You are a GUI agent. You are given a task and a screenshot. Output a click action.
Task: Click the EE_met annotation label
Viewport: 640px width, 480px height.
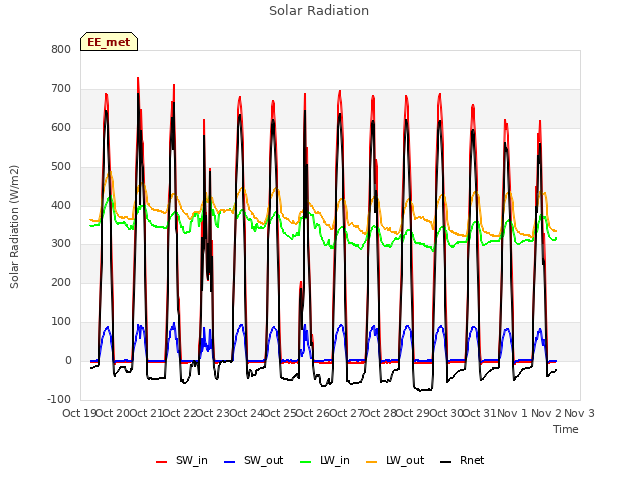coord(109,42)
